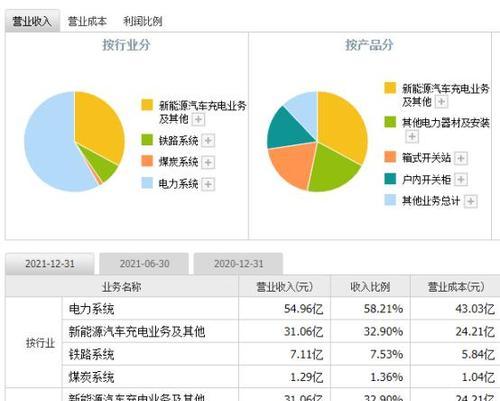Click the 铁路系统 table row name
The height and width of the screenshot is (401, 500).
pyautogui.click(x=91, y=354)
